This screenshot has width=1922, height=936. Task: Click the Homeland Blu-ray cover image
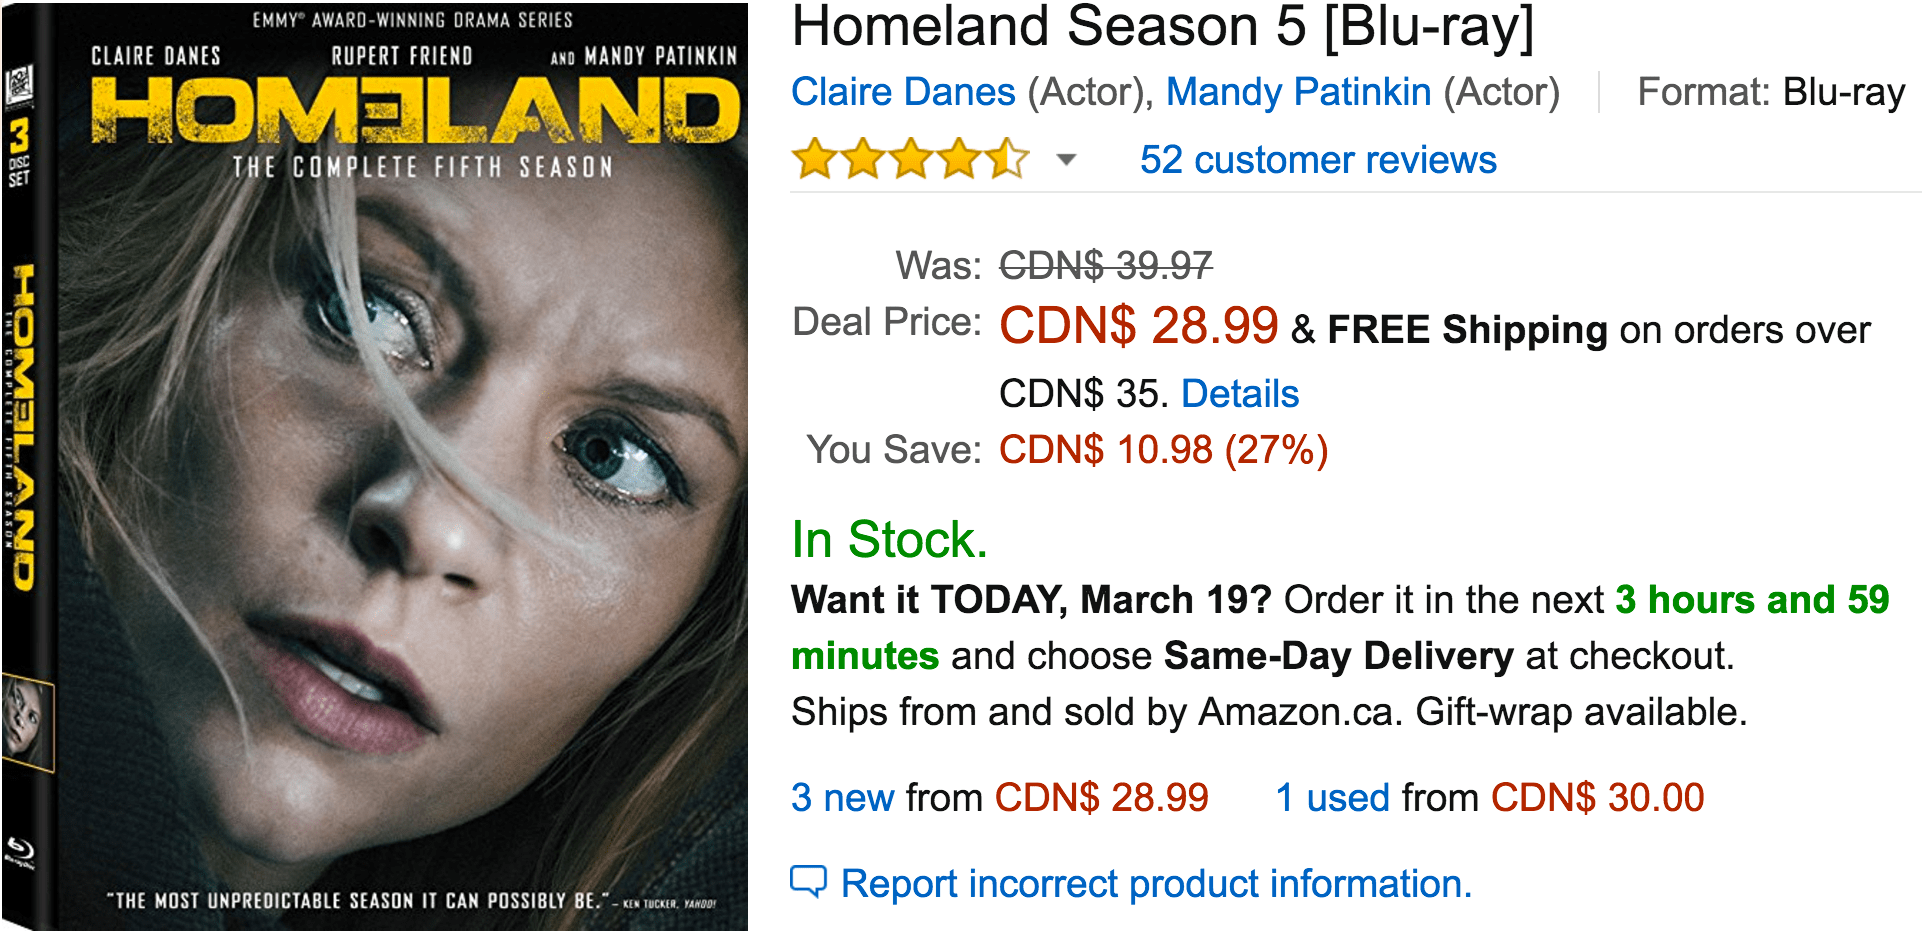pyautogui.click(x=375, y=467)
